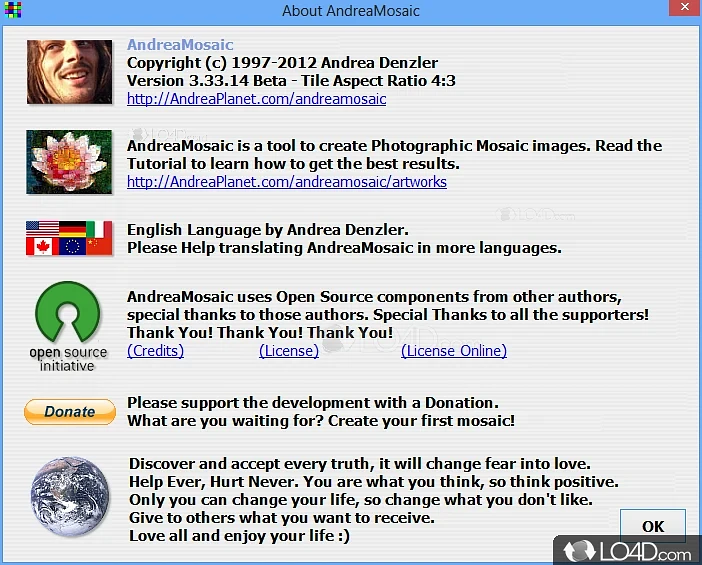
Task: Open the (License Online) link
Action: click(454, 351)
